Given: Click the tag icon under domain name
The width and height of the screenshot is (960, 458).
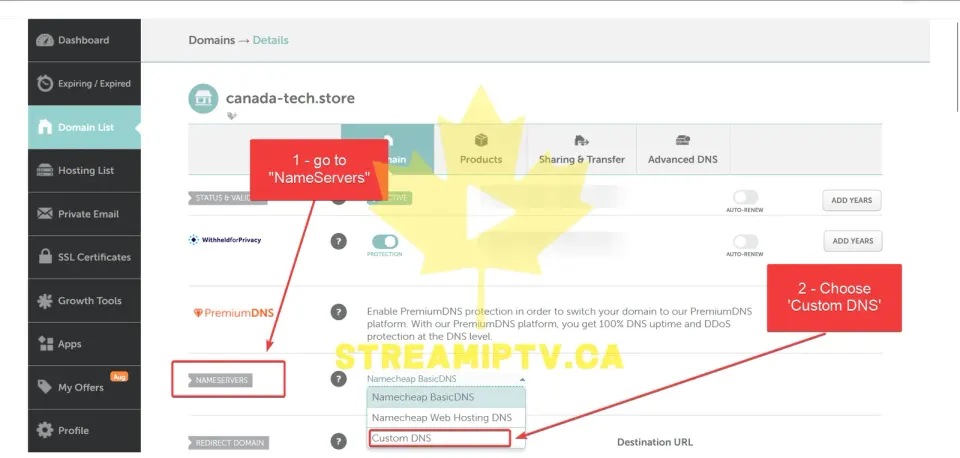Looking at the screenshot, I should 231,116.
